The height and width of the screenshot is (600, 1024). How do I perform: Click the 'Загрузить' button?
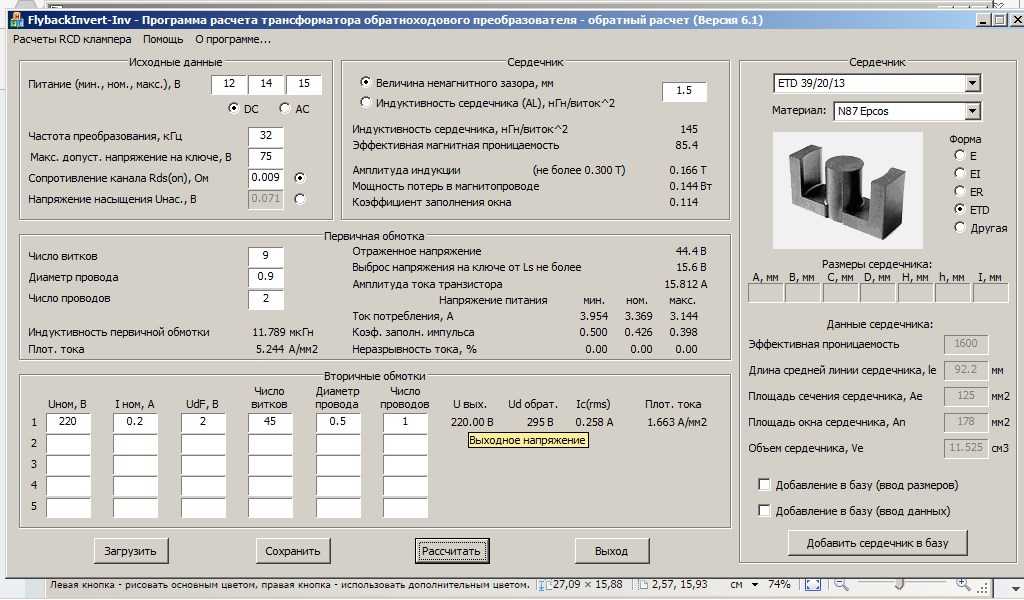click(x=131, y=551)
